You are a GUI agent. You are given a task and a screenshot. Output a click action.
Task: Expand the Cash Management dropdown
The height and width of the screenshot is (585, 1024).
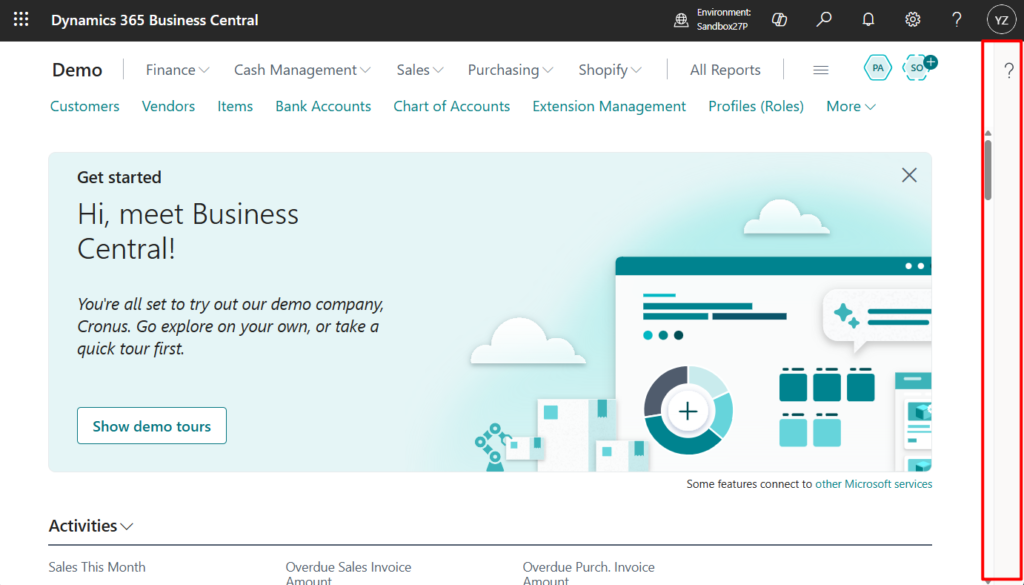tap(302, 70)
